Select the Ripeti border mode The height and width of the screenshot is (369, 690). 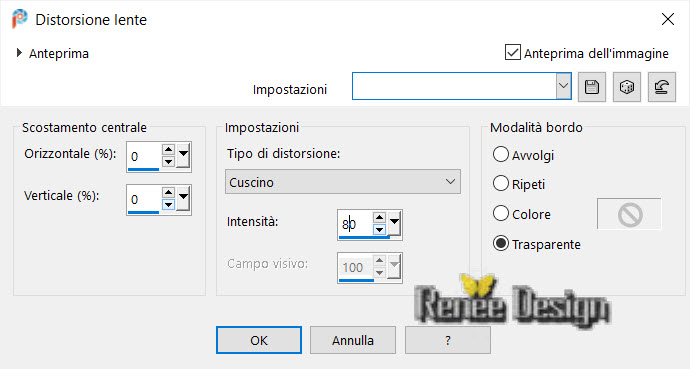click(501, 183)
